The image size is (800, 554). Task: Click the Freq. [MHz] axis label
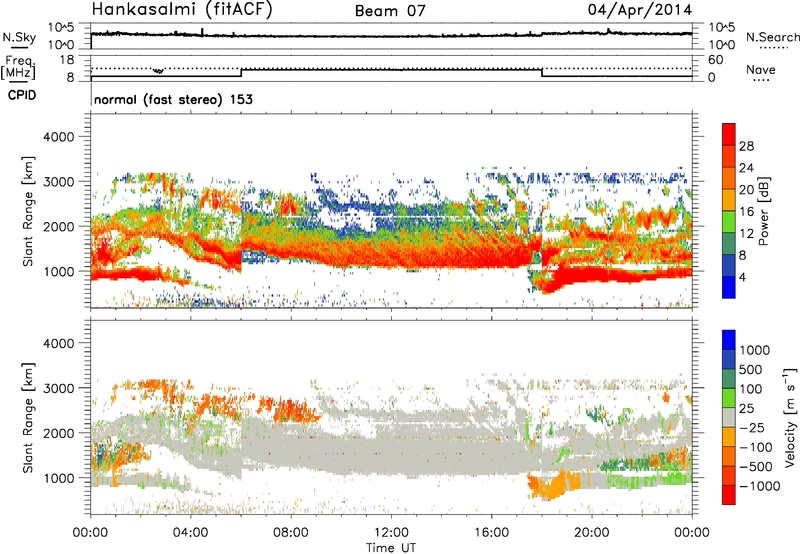(x=18, y=68)
